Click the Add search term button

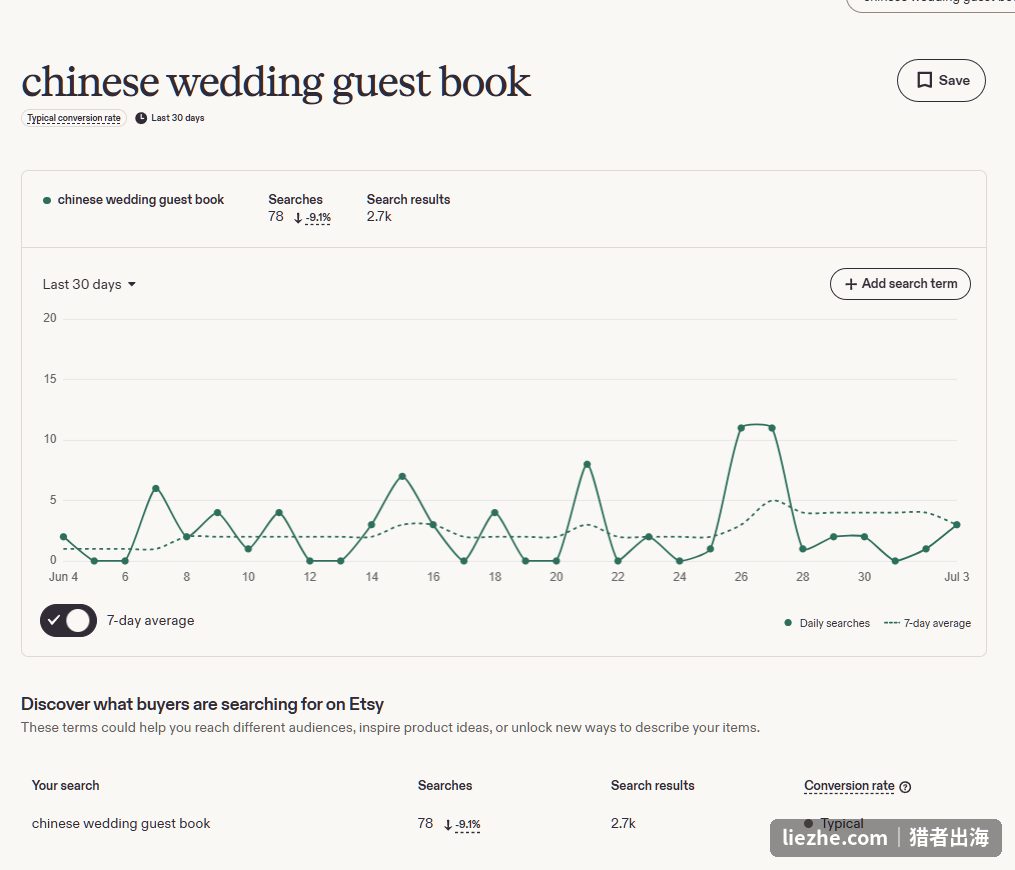(900, 284)
